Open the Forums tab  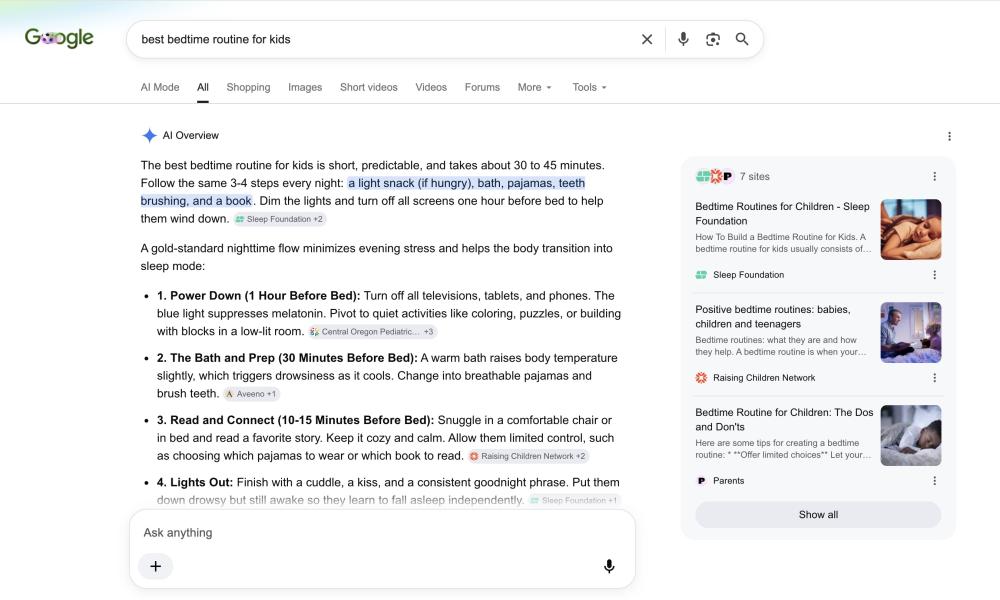tap(482, 87)
